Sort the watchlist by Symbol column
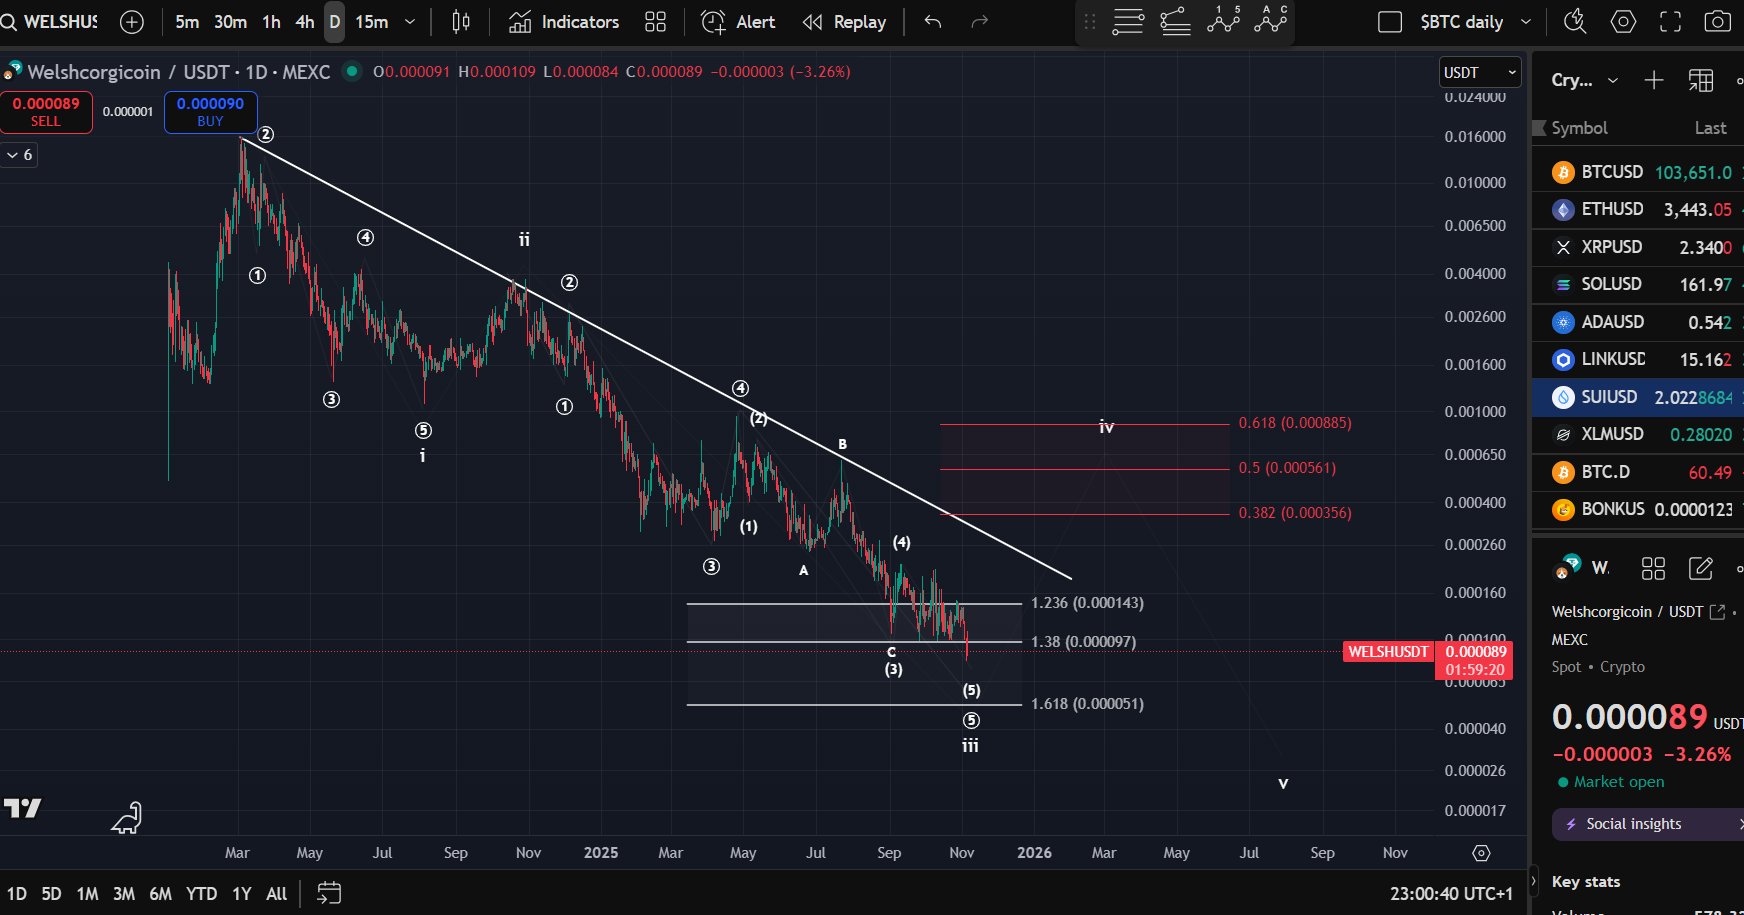1744x915 pixels. point(1579,128)
